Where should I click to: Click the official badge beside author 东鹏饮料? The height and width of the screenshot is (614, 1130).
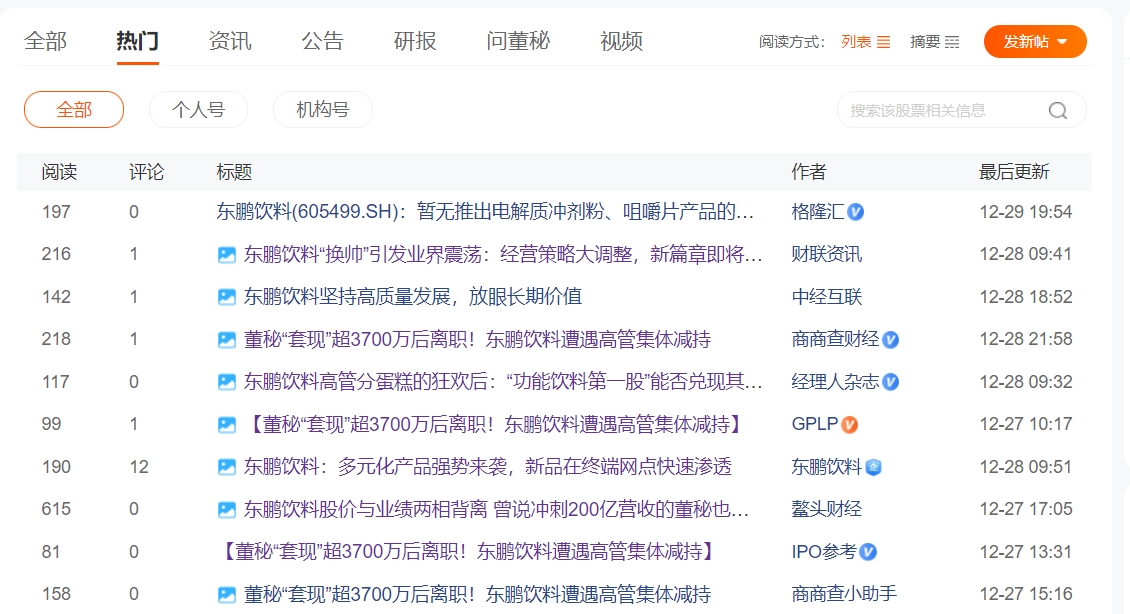tap(873, 467)
